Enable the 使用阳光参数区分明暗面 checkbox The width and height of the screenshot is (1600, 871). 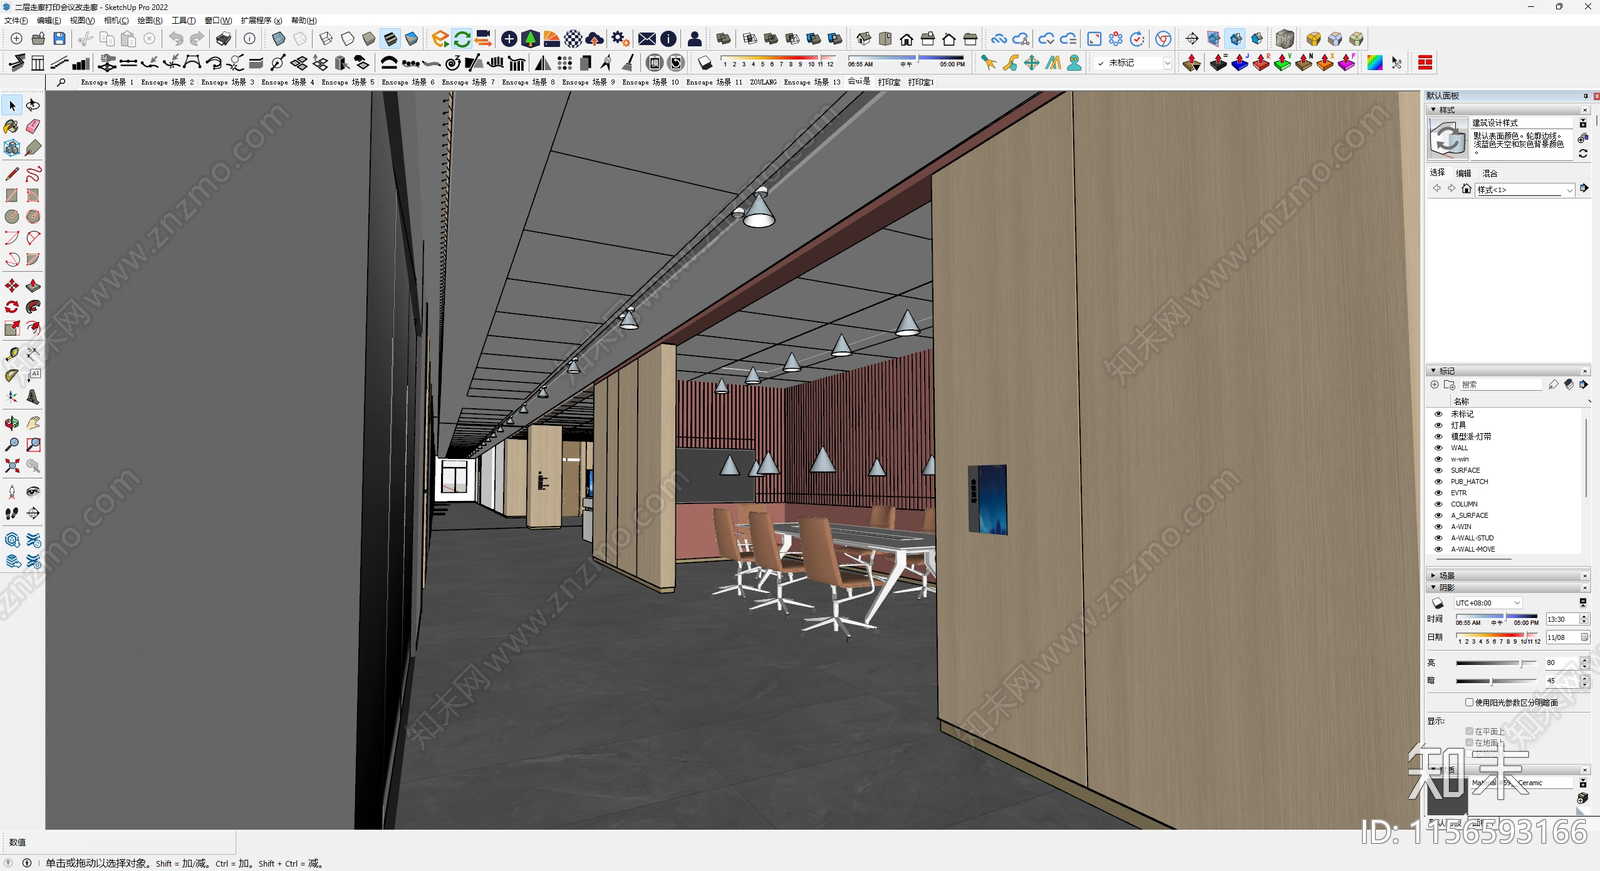pos(1469,703)
